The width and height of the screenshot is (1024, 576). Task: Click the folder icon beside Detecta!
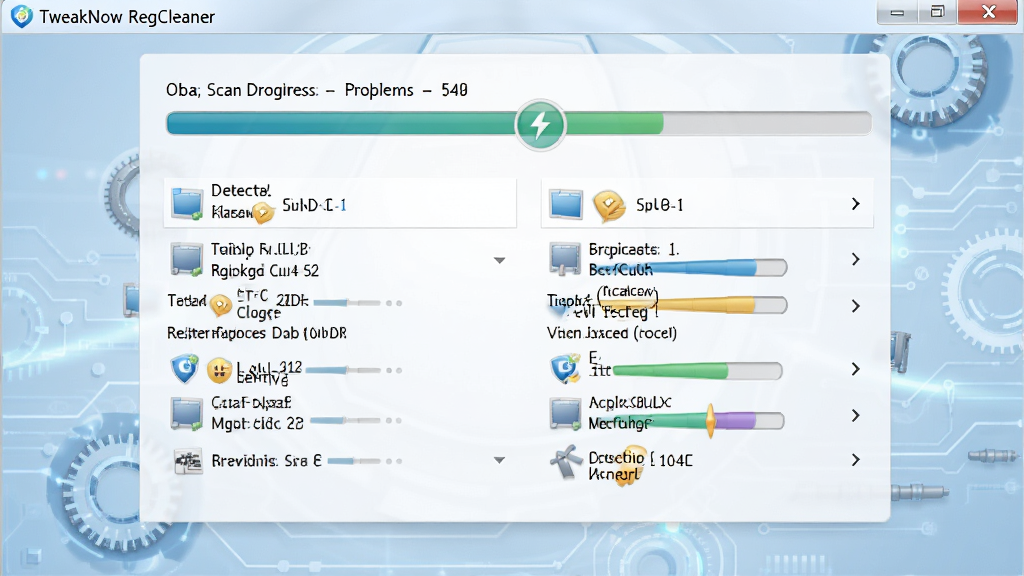[x=187, y=204]
